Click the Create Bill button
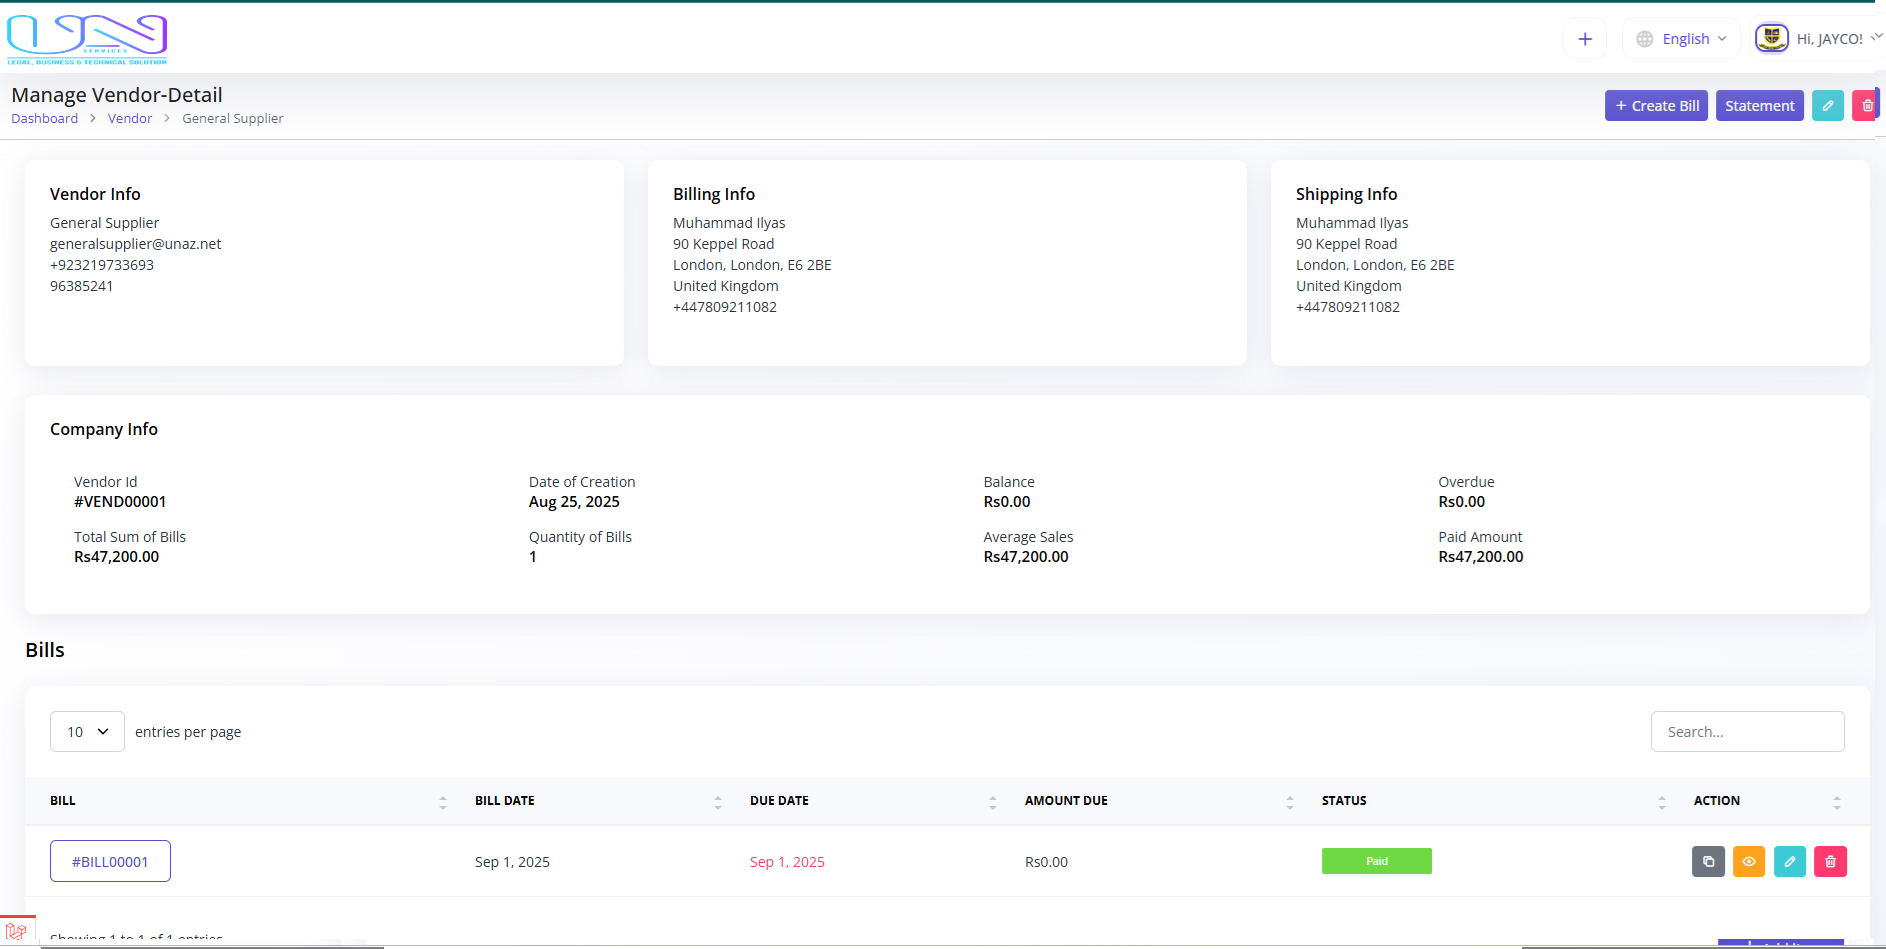This screenshot has height=949, width=1886. tap(1656, 106)
